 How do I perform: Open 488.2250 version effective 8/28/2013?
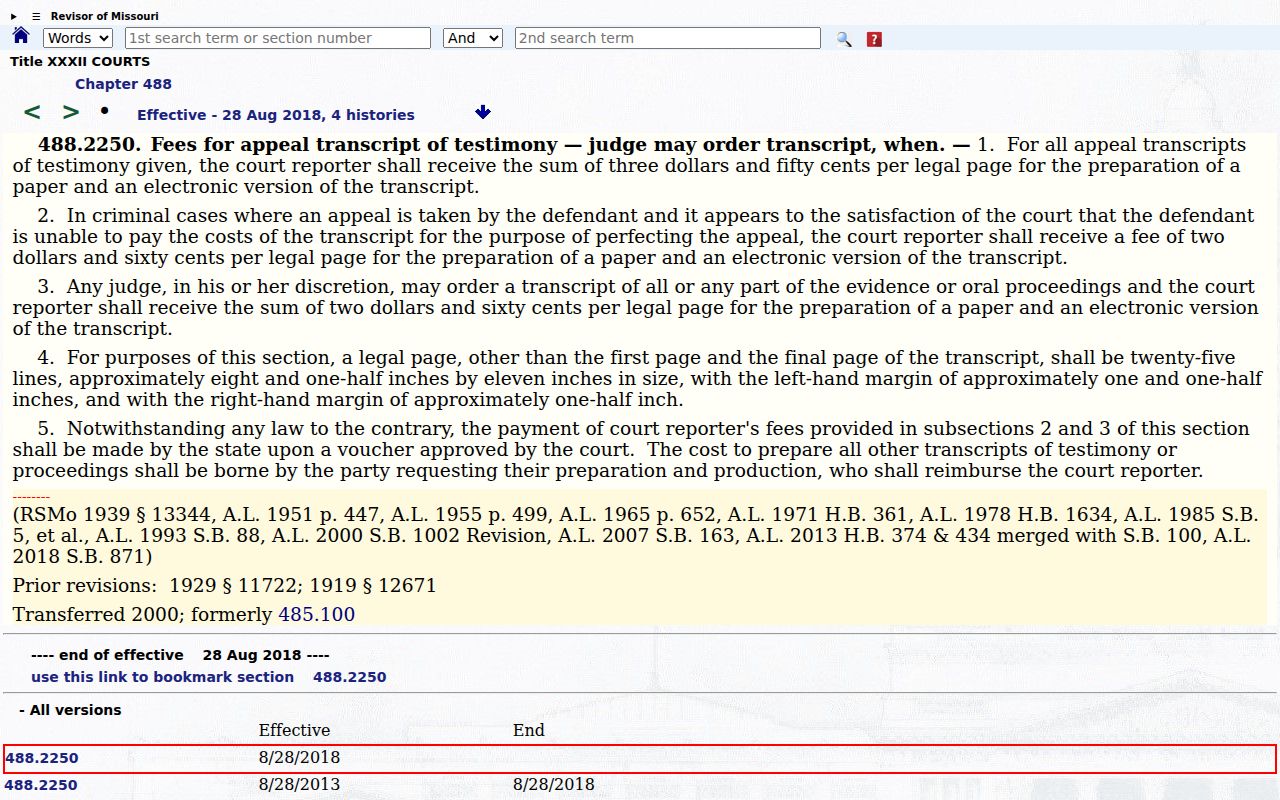click(41, 785)
